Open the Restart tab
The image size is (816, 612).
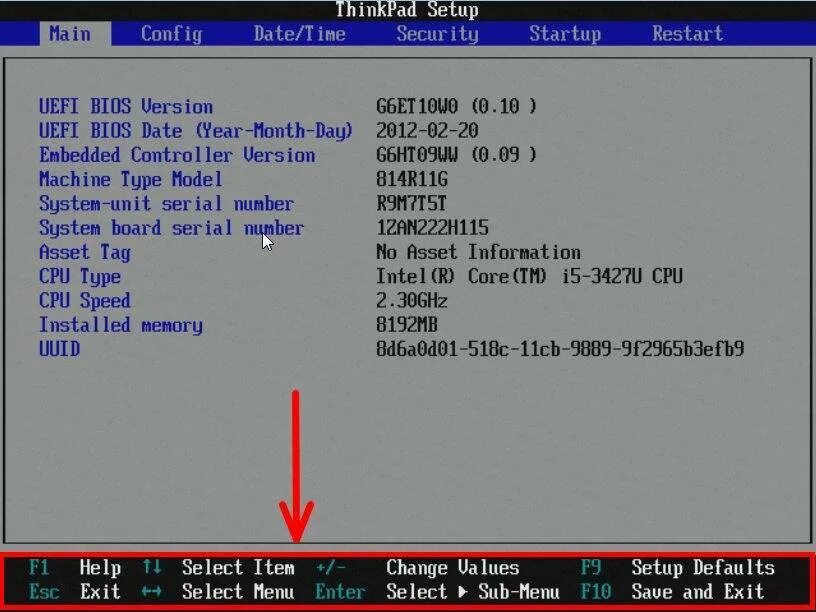pyautogui.click(x=687, y=34)
